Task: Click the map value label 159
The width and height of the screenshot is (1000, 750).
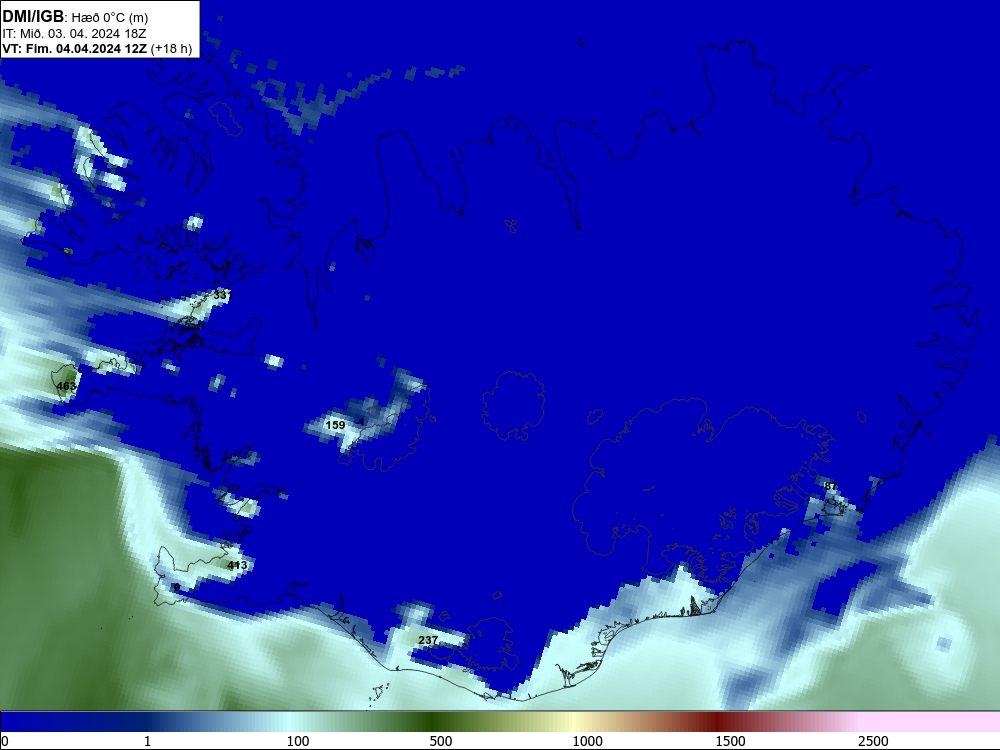Action: pyautogui.click(x=335, y=425)
